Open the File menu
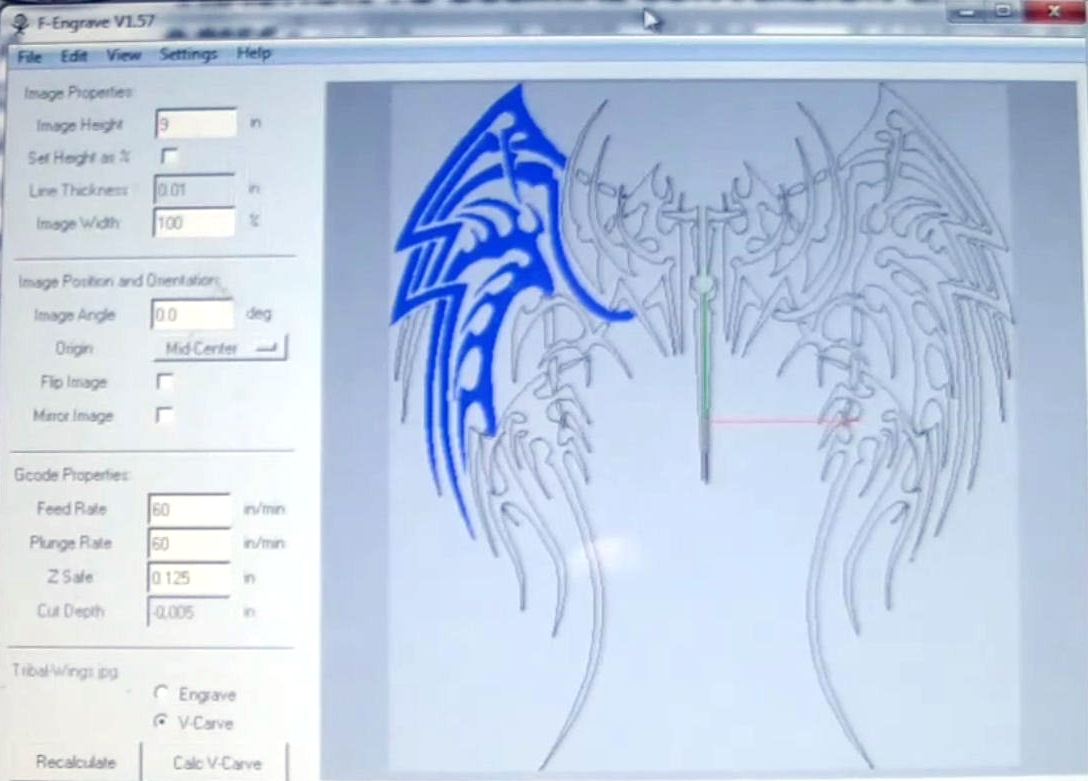 coord(29,56)
